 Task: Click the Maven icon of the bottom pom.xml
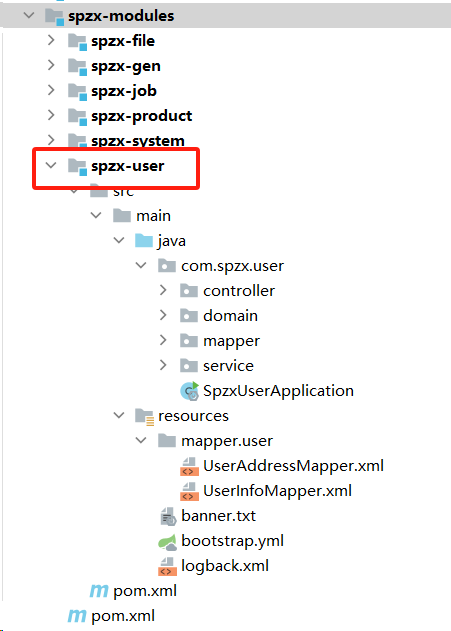point(76,616)
